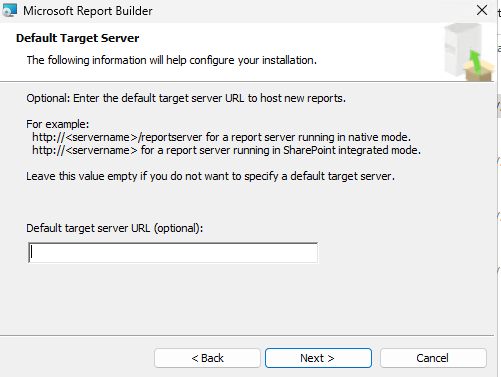Click the native mode example URL line

[221, 137]
